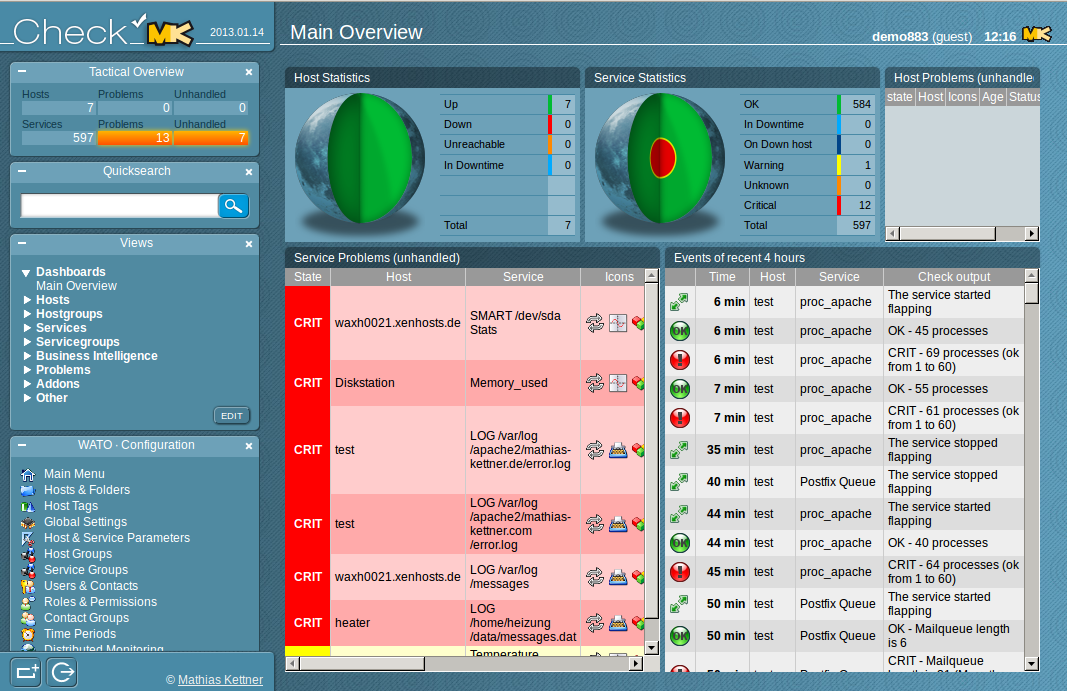This screenshot has height=691, width=1067.
Task: Expand the Hostgroups tree in Views
Action: pyautogui.click(x=27, y=314)
